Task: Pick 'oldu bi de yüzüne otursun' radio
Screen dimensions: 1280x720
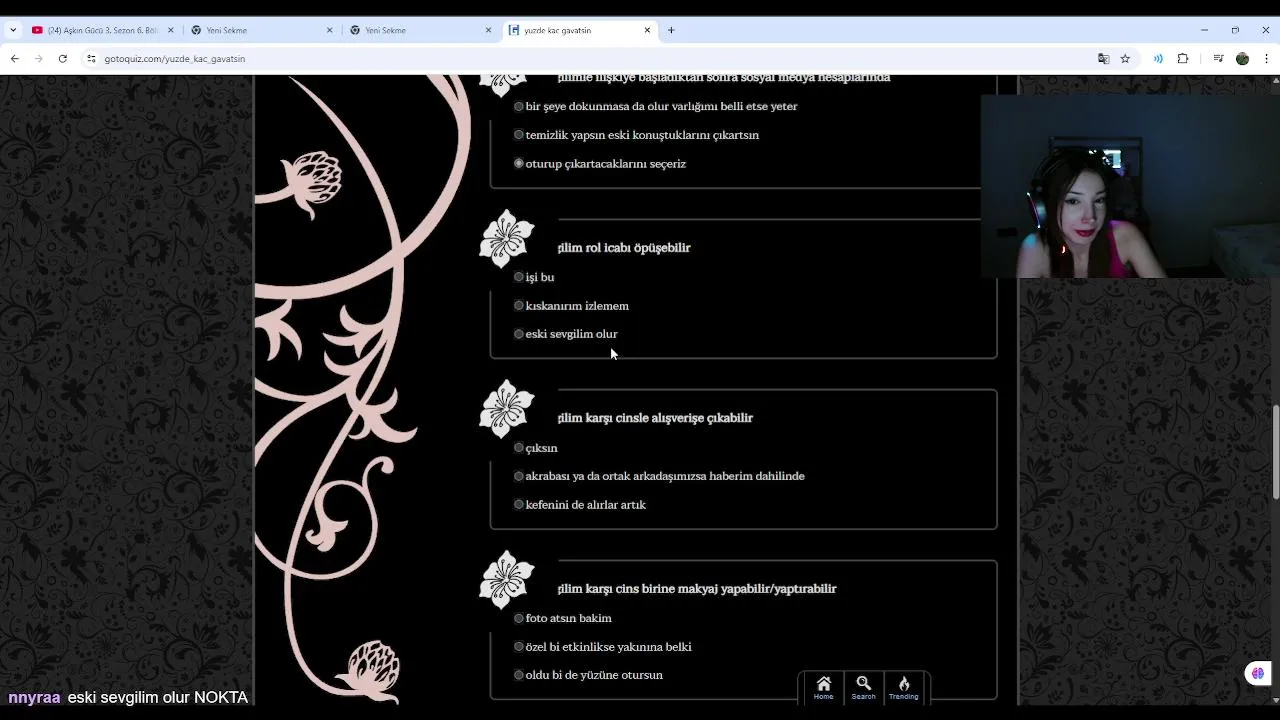Action: (x=519, y=675)
